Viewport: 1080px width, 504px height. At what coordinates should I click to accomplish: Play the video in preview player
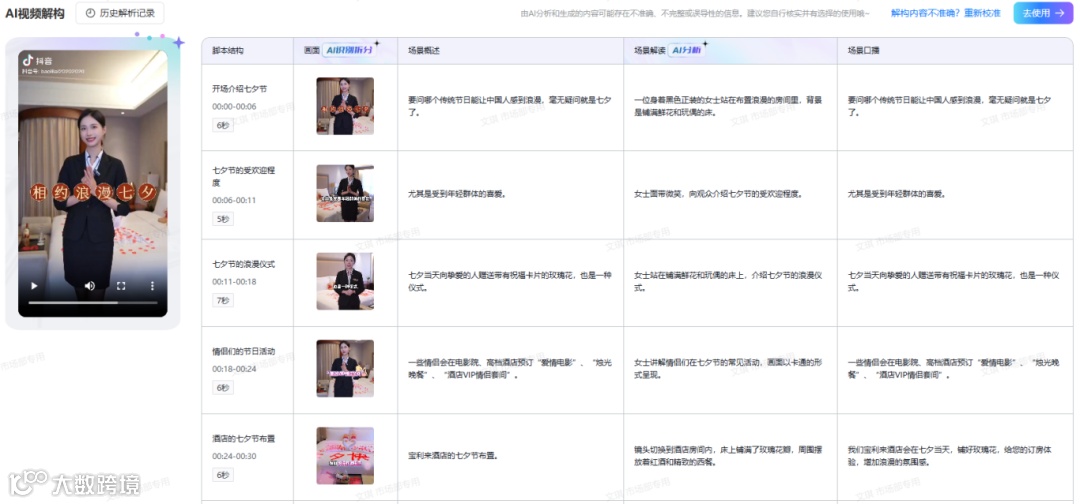[x=34, y=286]
